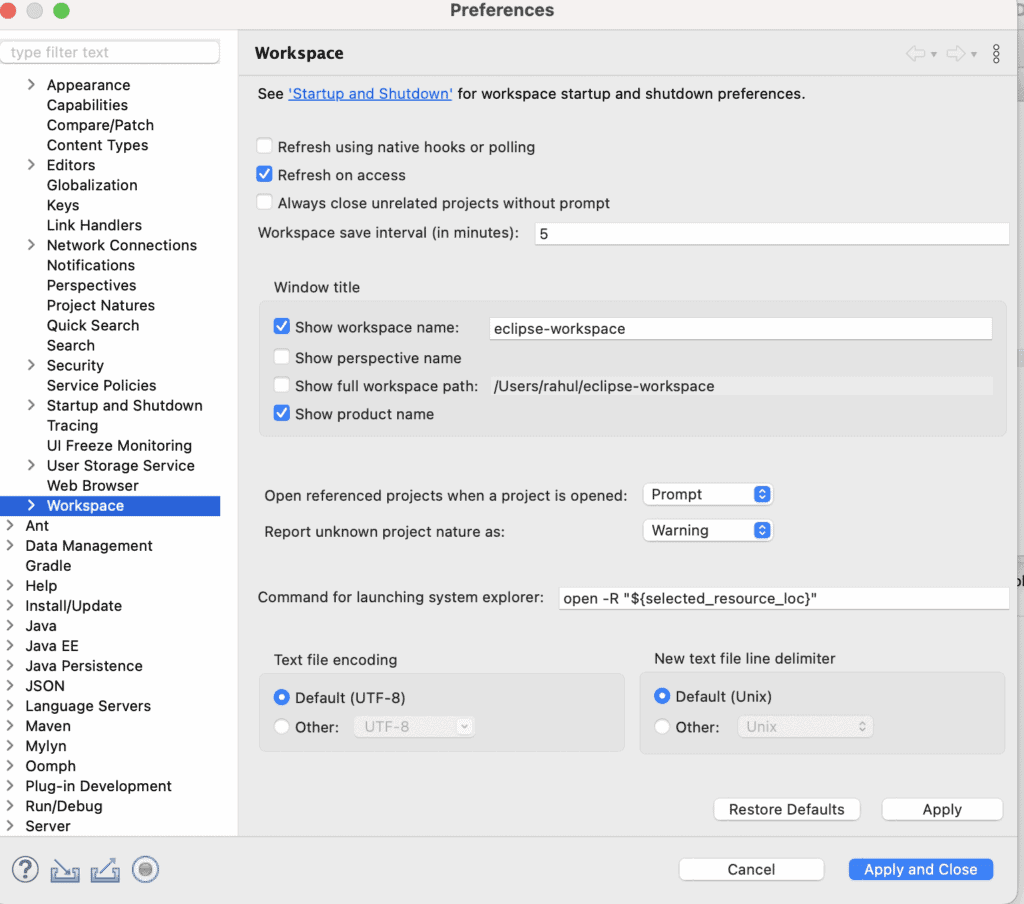Select Compare/Patch preferences

pyautogui.click(x=101, y=125)
